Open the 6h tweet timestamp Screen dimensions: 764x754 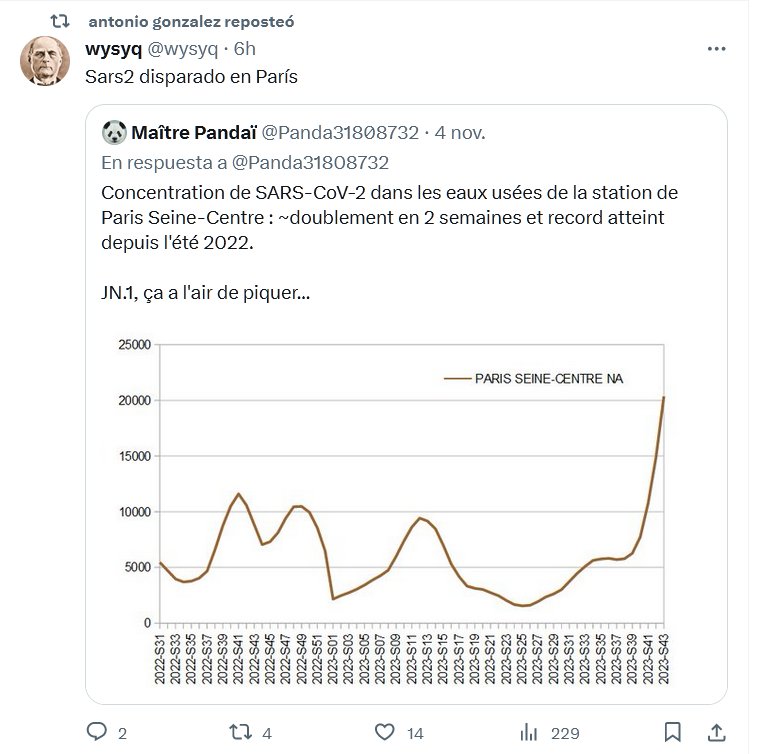coord(244,48)
